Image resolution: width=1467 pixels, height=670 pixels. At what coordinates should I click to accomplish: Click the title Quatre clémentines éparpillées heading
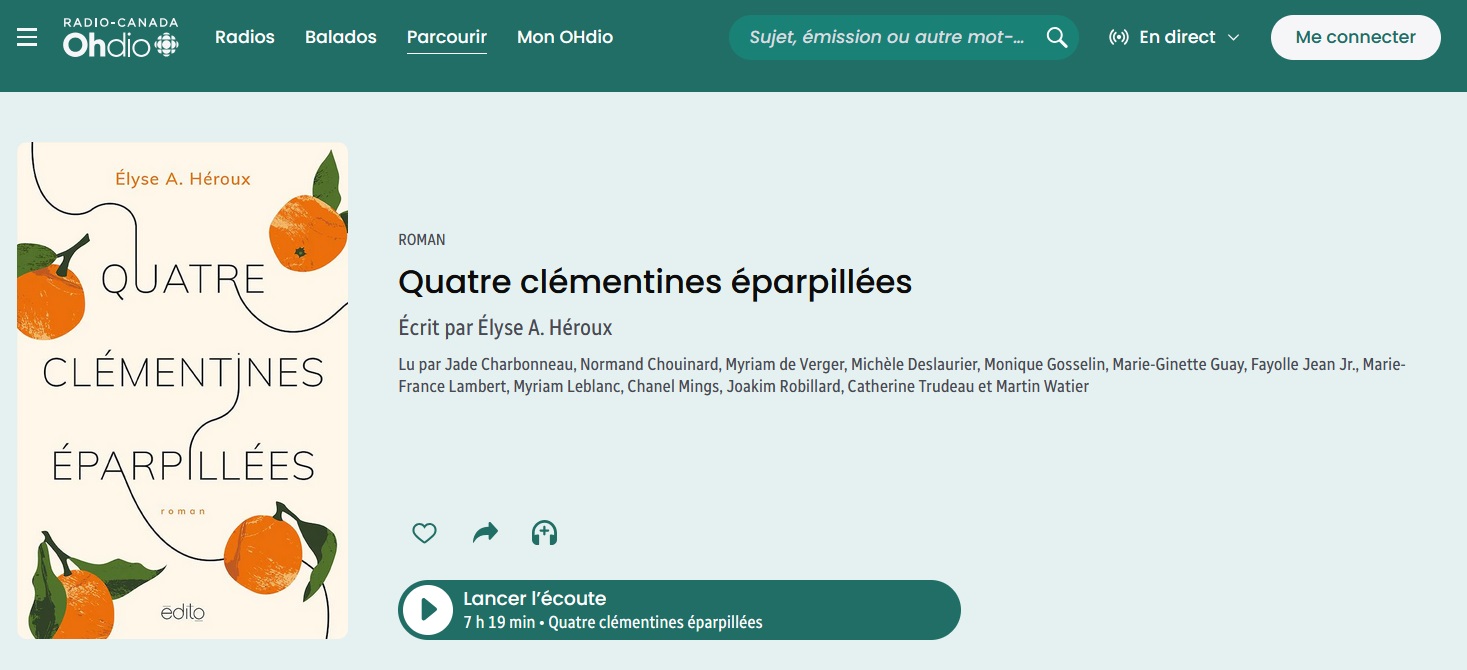pyautogui.click(x=655, y=282)
